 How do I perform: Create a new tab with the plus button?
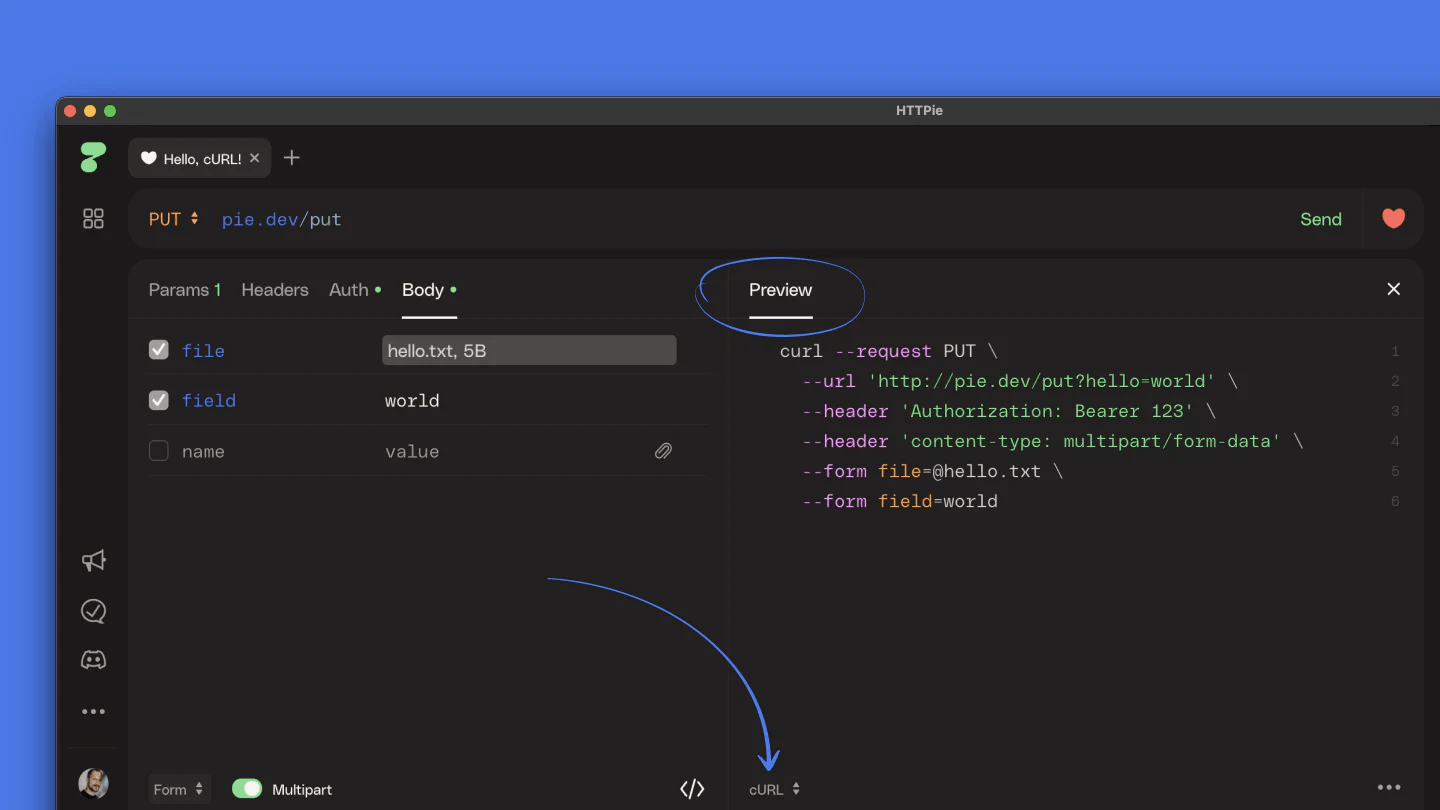291,157
